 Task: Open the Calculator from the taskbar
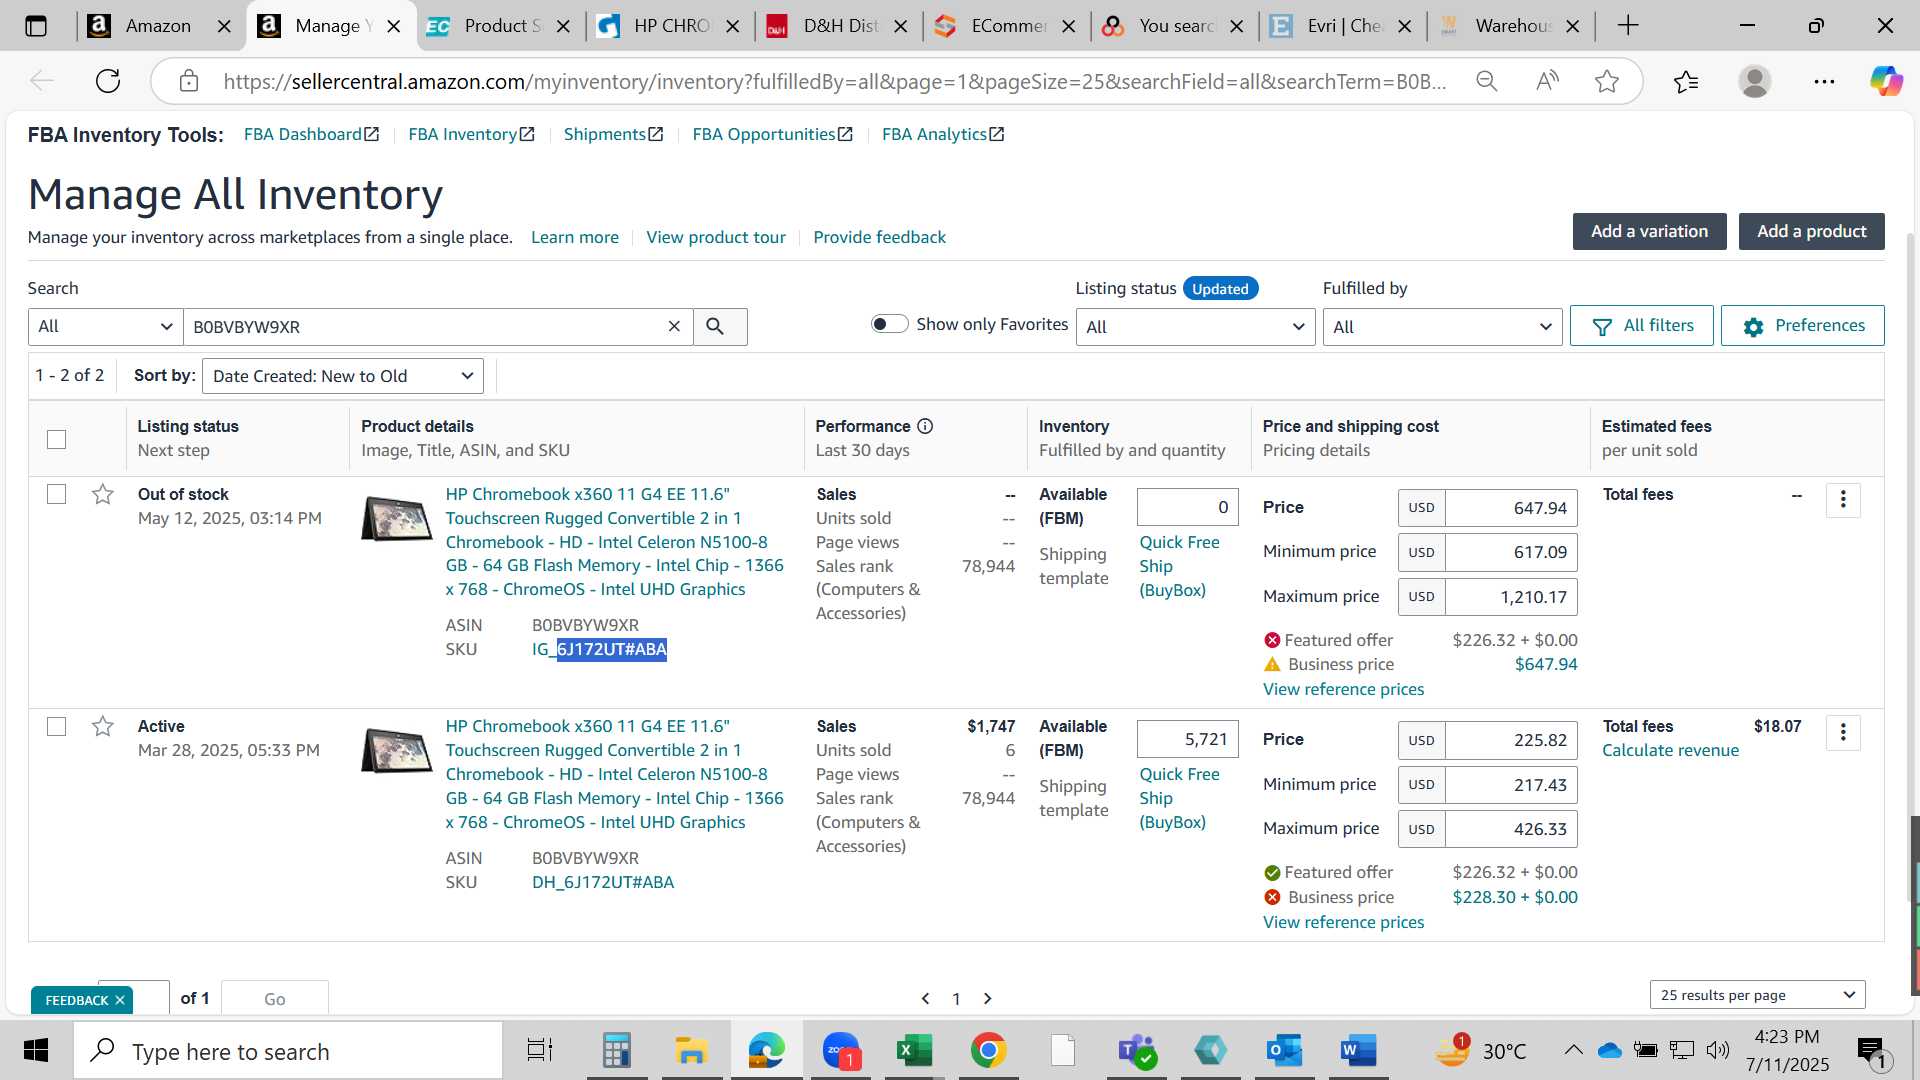616,1051
